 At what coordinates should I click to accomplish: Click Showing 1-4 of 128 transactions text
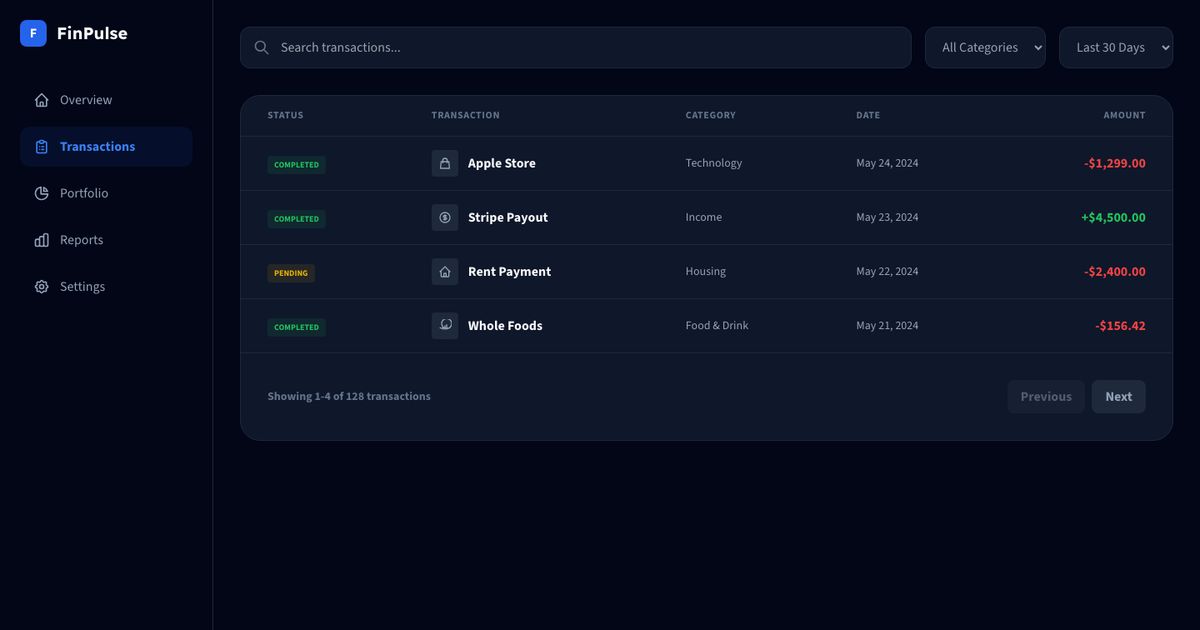349,397
